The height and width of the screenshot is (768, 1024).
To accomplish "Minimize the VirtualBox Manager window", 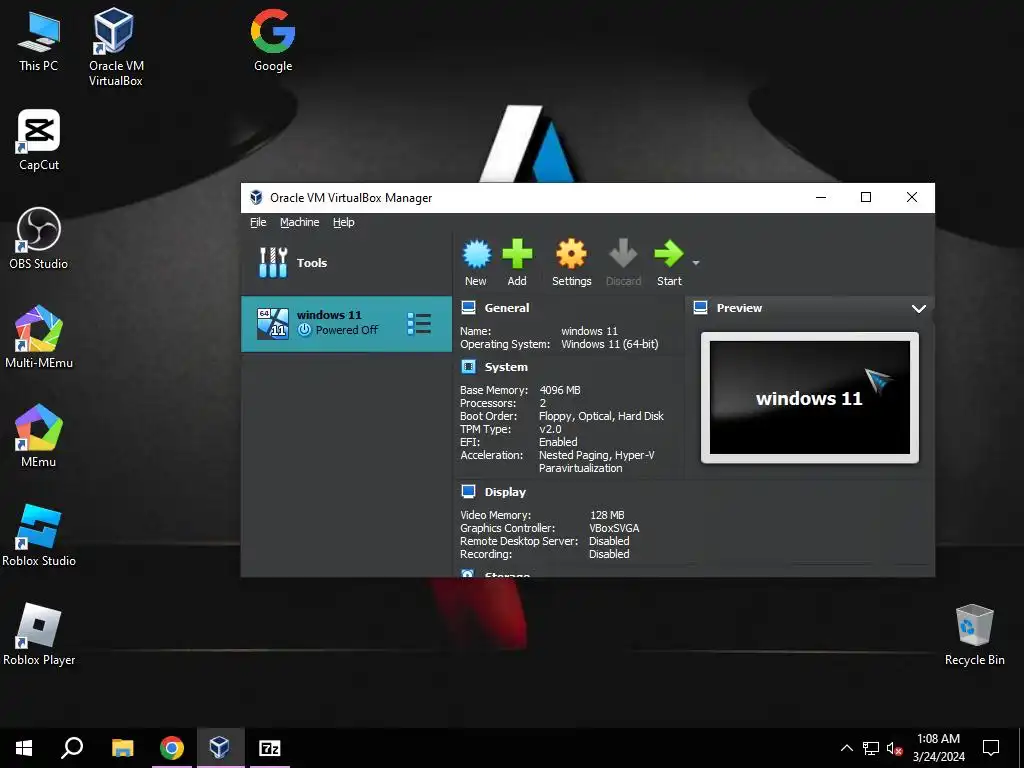I will pyautogui.click(x=821, y=197).
